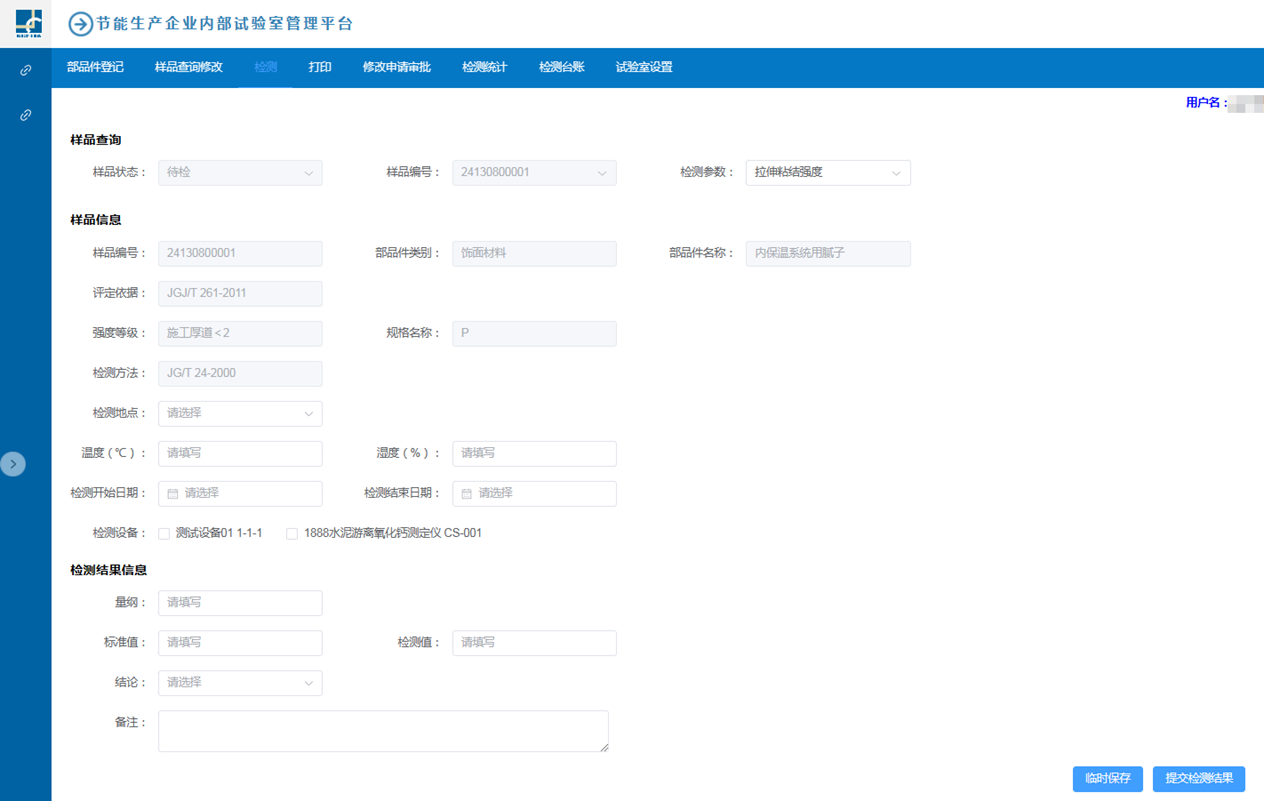
Task: Switch to the 部品件登记 tab
Action: coord(95,68)
